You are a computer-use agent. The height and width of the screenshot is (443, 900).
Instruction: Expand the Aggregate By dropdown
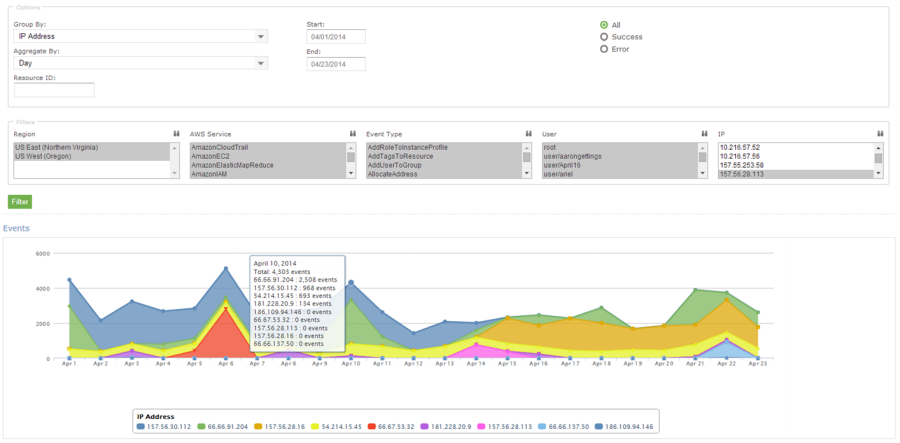pyautogui.click(x=140, y=63)
